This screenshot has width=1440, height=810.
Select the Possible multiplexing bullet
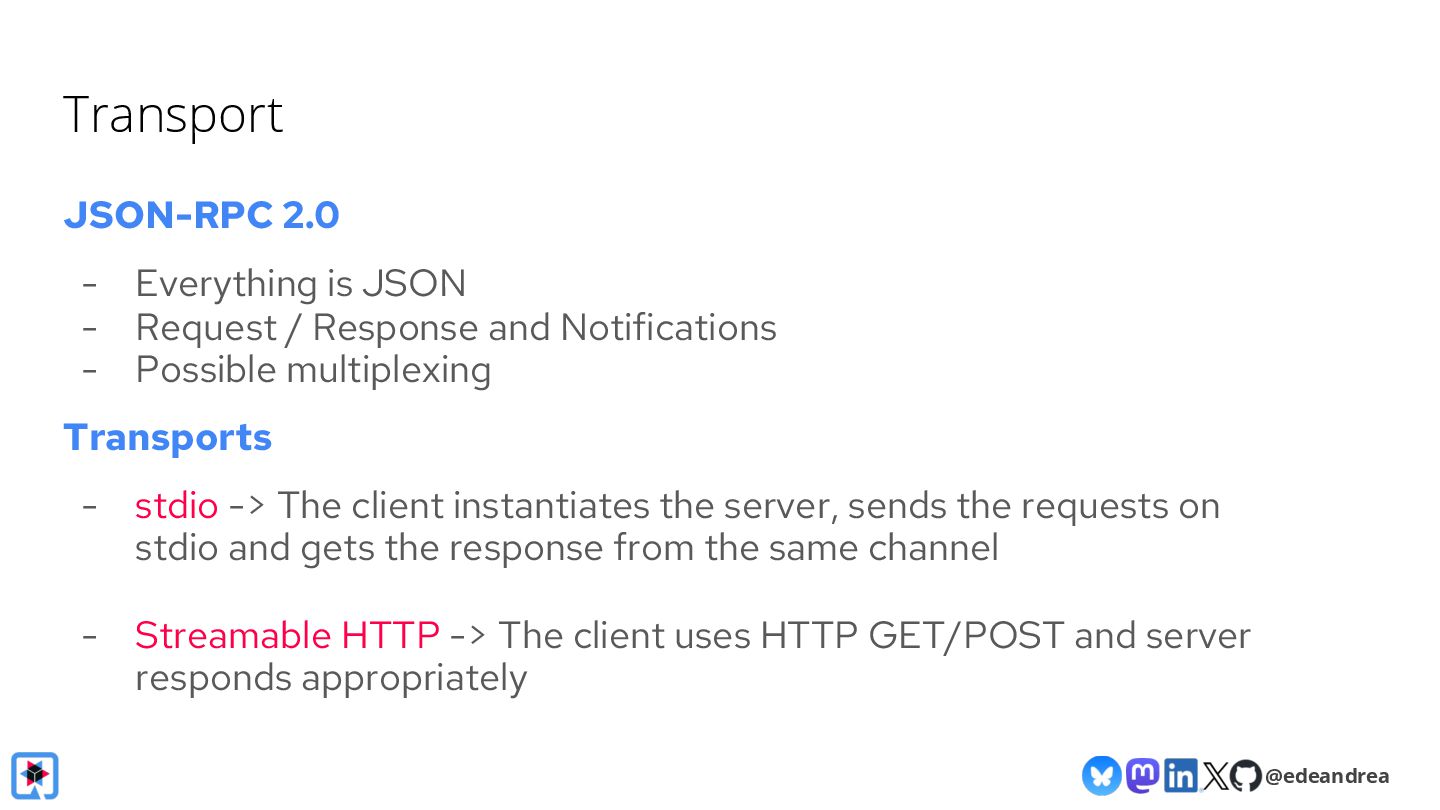[313, 370]
